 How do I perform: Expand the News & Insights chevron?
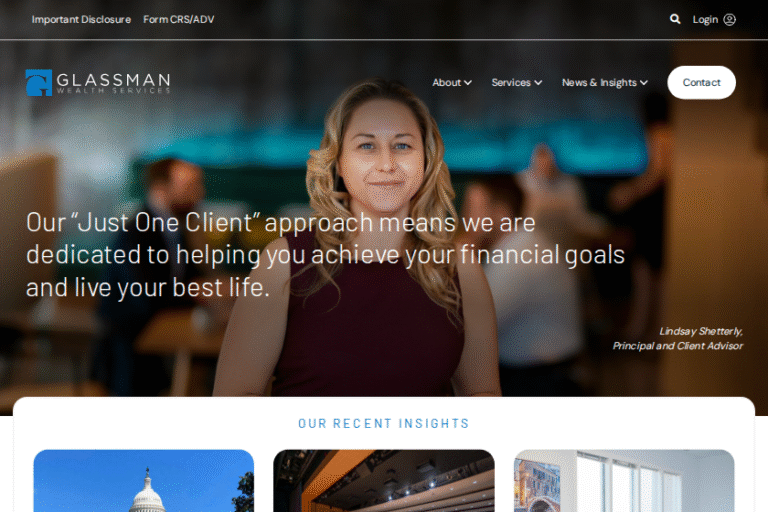pos(644,83)
